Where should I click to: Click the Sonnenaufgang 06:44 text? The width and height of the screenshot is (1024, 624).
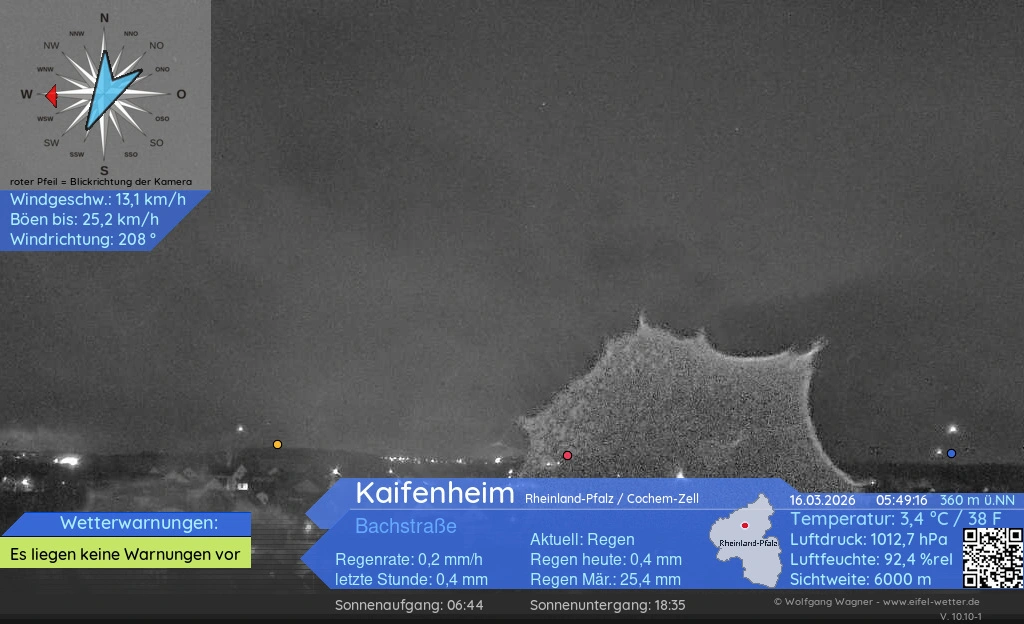[x=409, y=605]
